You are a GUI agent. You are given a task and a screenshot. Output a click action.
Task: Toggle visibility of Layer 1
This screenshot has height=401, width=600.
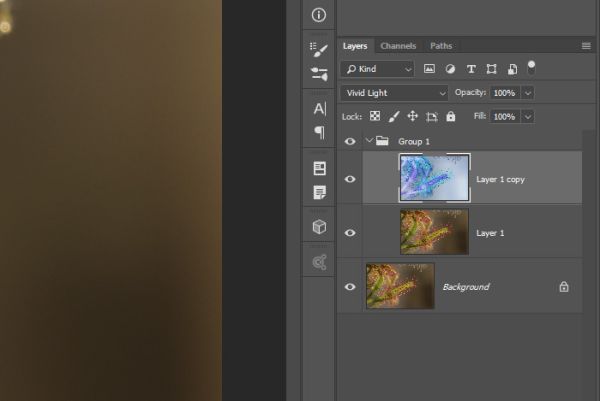pyautogui.click(x=350, y=233)
